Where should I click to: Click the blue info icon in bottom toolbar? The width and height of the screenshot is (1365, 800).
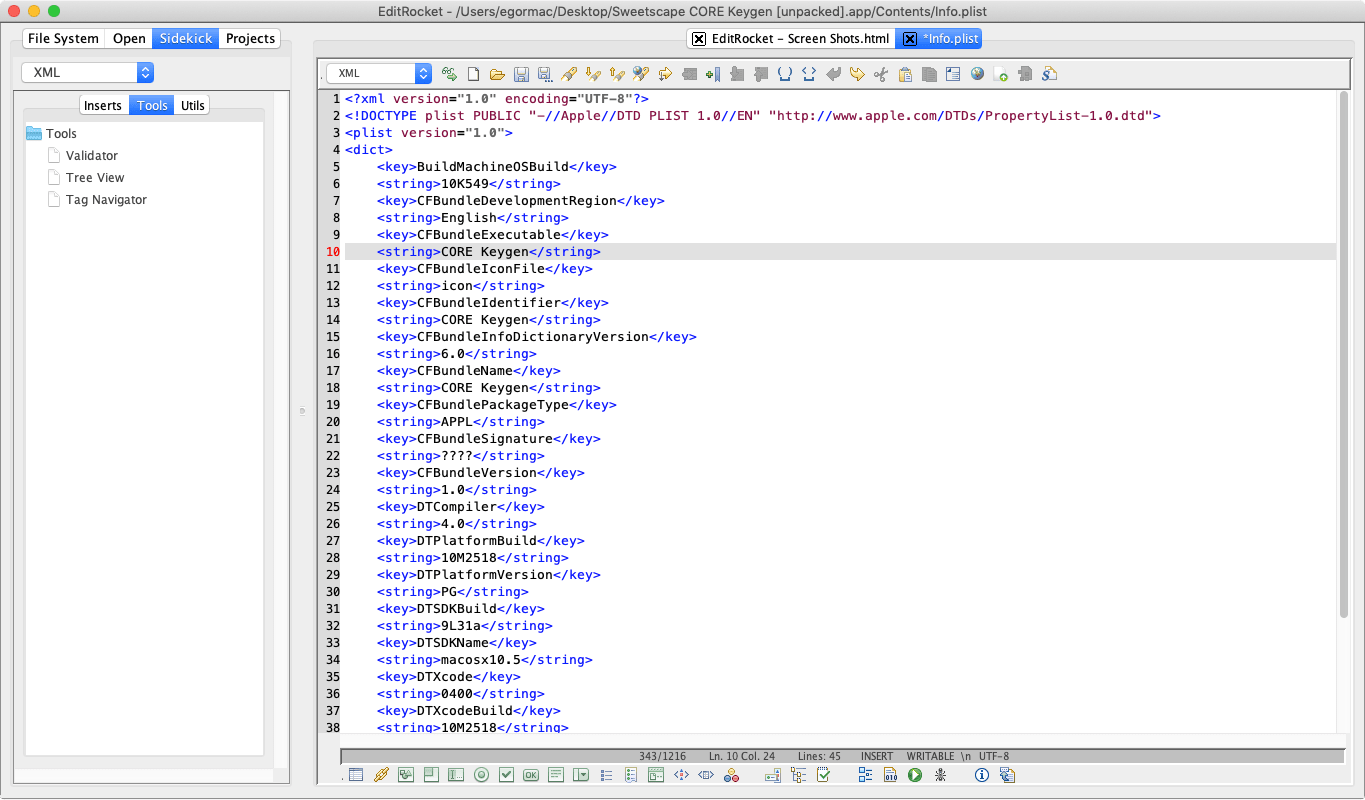[x=982, y=775]
